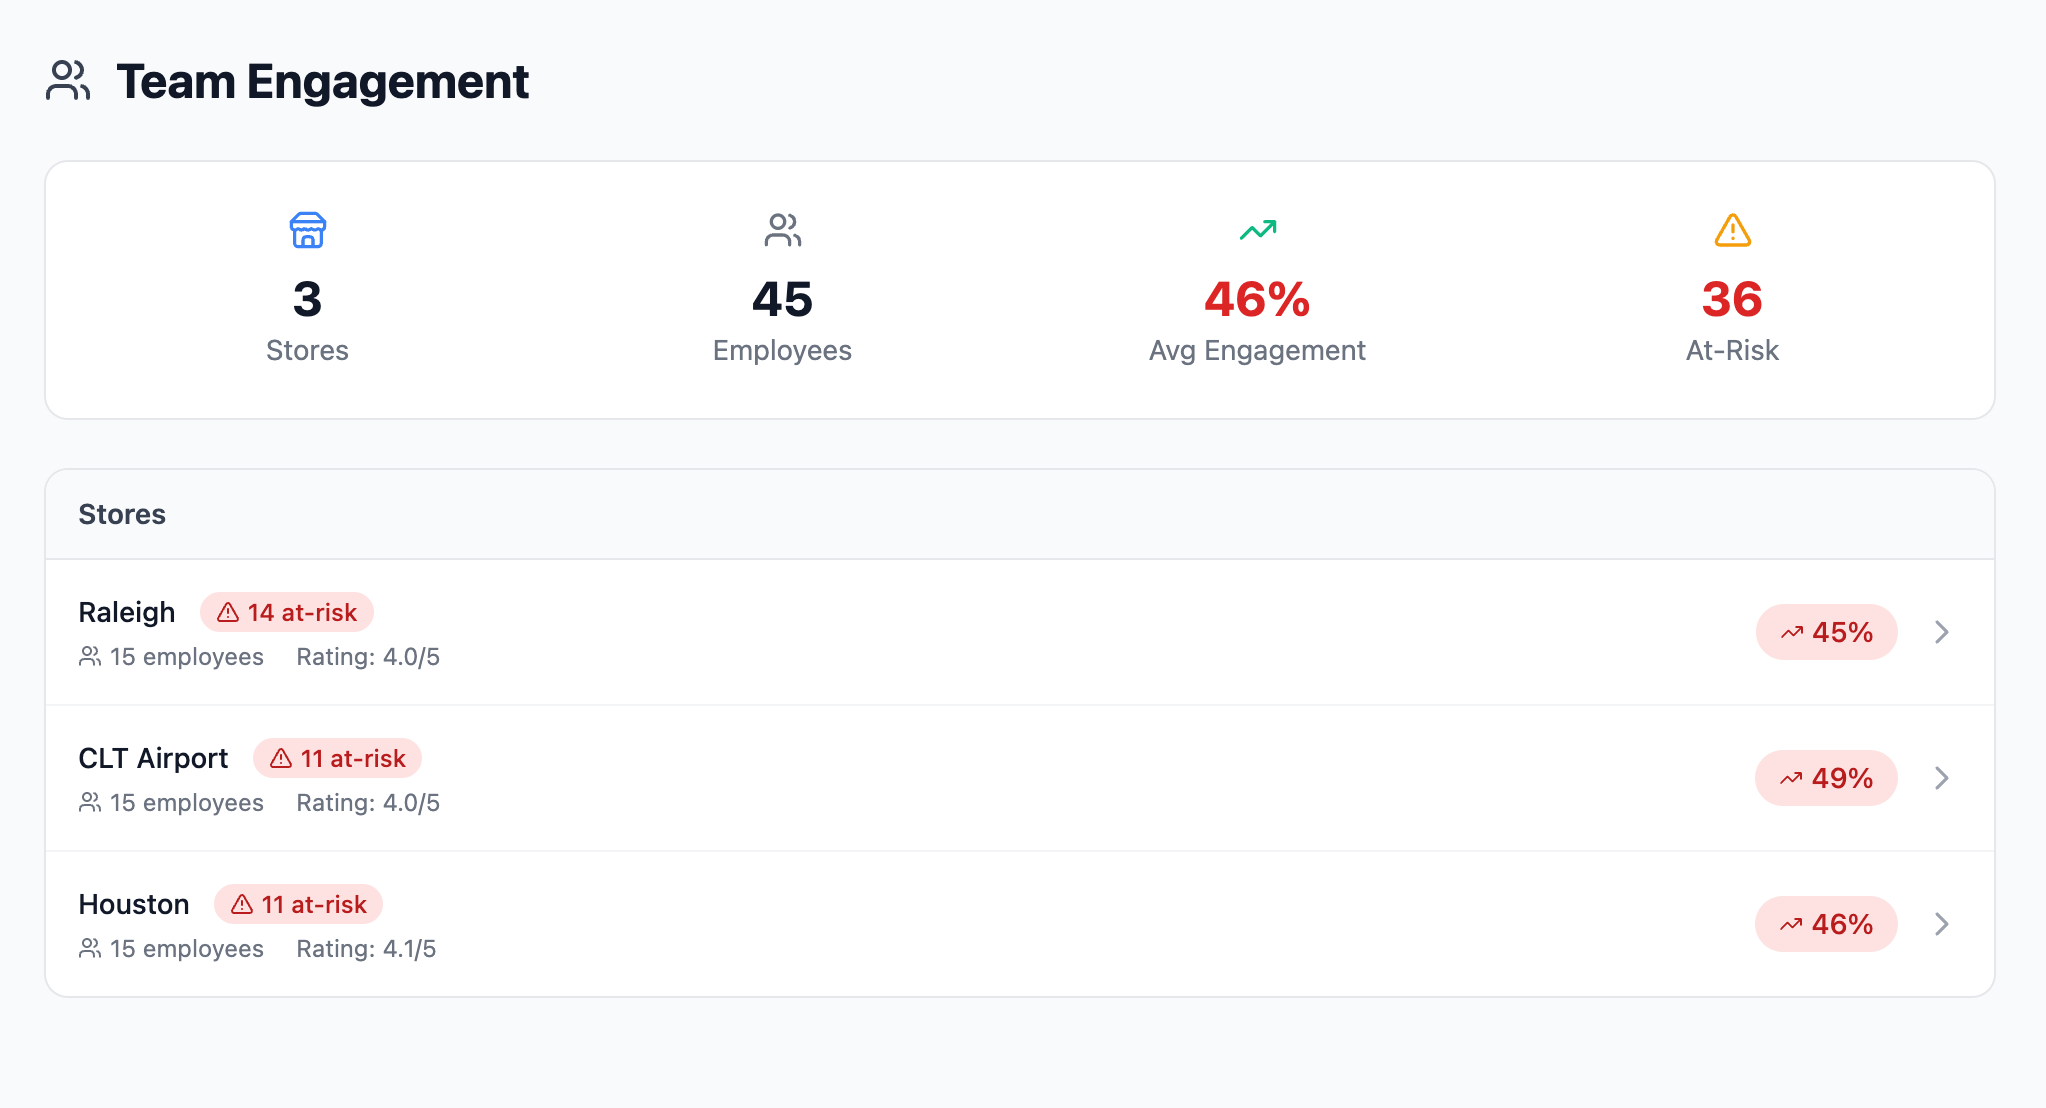Image resolution: width=2046 pixels, height=1108 pixels.
Task: Click the people icon above Employees count
Action: (x=782, y=230)
